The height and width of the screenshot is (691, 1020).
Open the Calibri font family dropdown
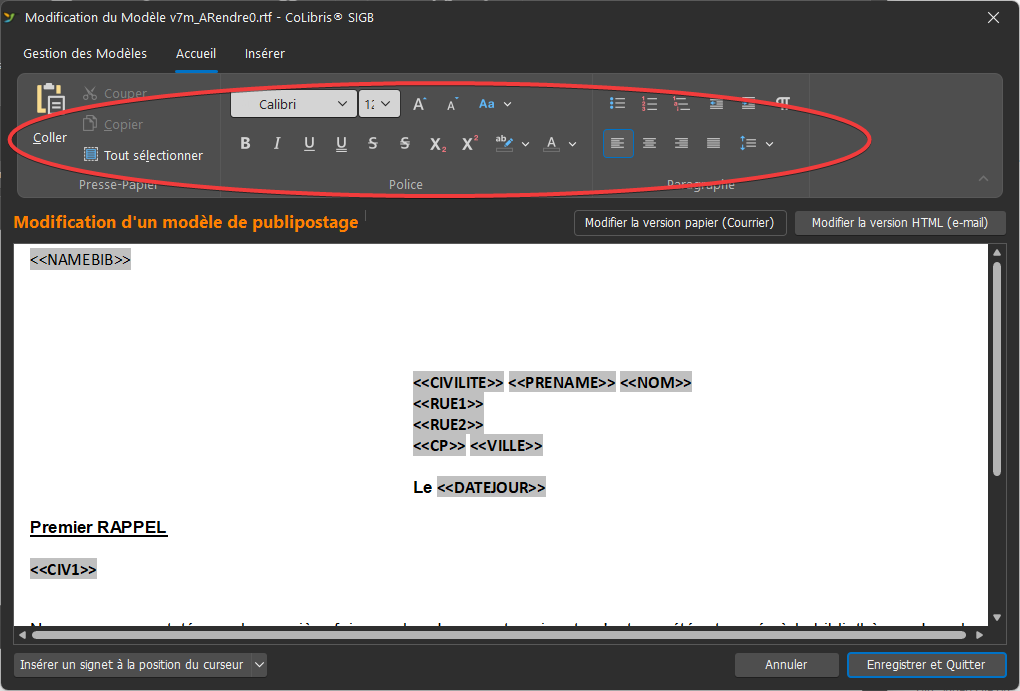tap(342, 104)
